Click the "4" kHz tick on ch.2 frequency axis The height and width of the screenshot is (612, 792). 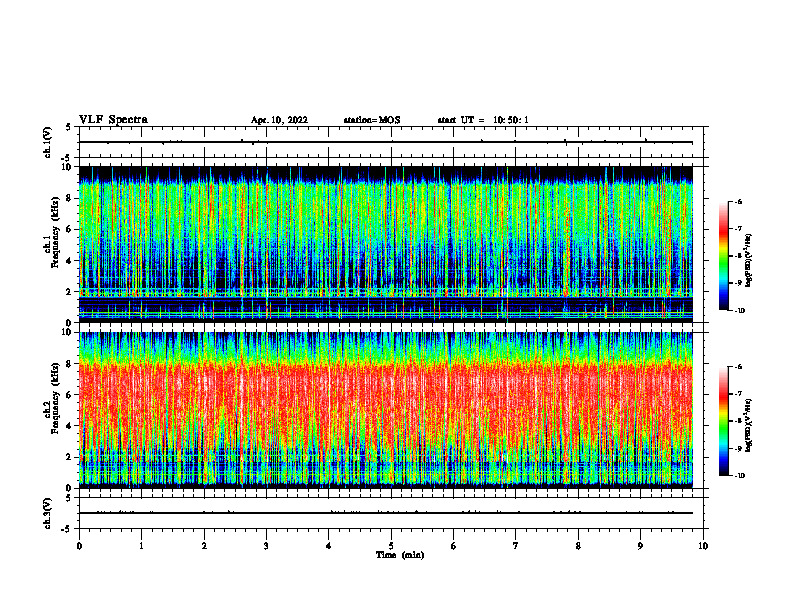click(69, 426)
